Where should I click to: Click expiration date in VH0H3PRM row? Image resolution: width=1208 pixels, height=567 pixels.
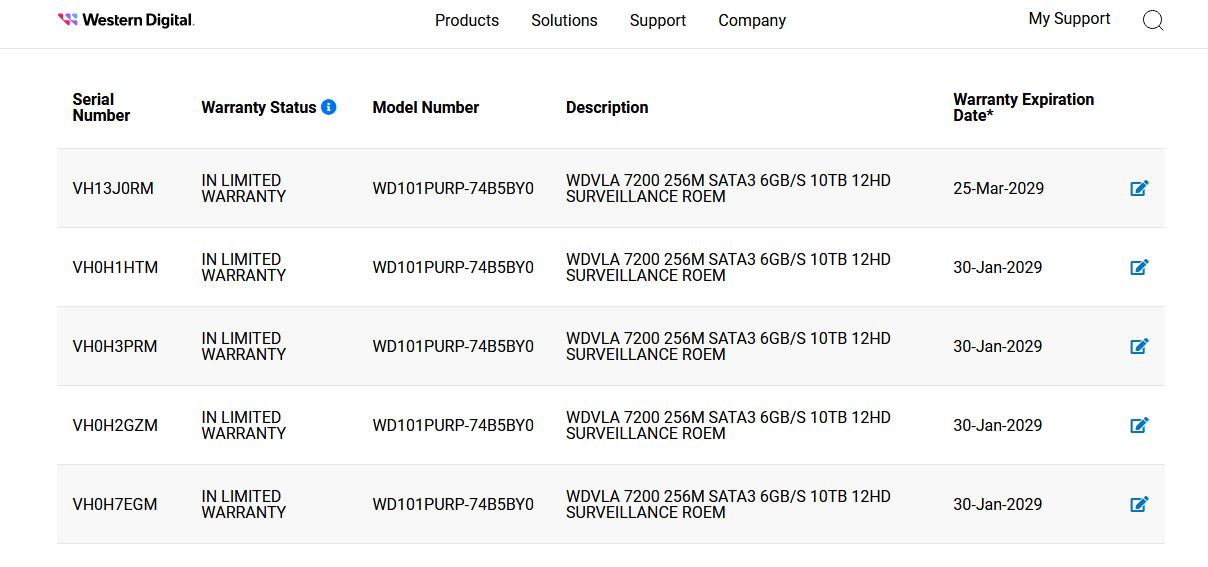coord(997,346)
